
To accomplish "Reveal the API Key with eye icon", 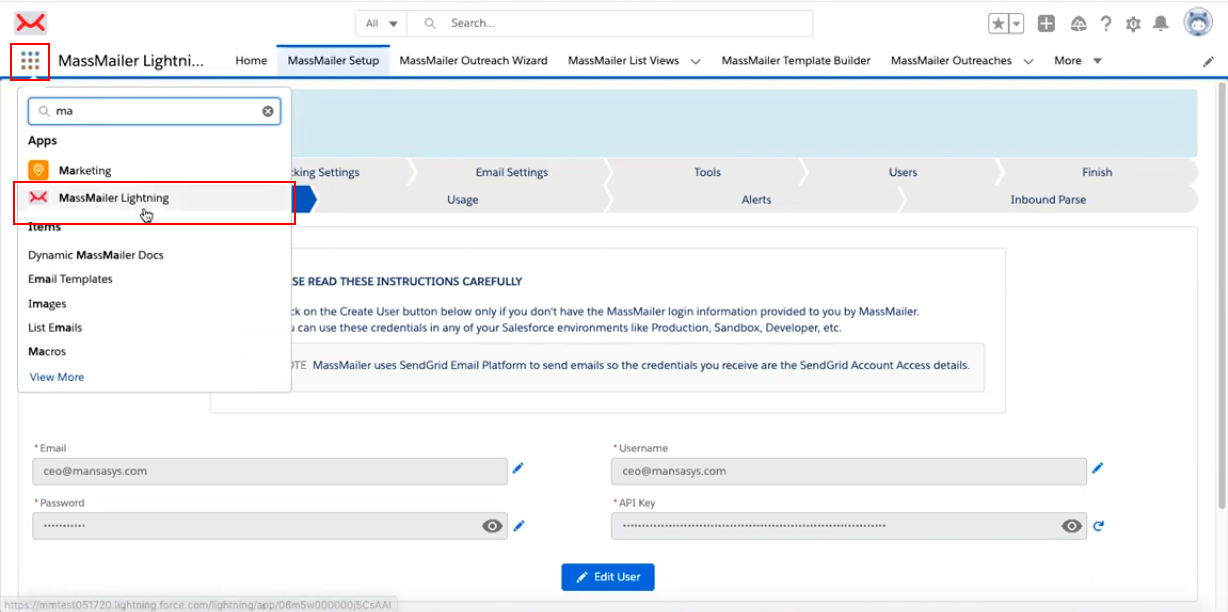I will 1071,526.
